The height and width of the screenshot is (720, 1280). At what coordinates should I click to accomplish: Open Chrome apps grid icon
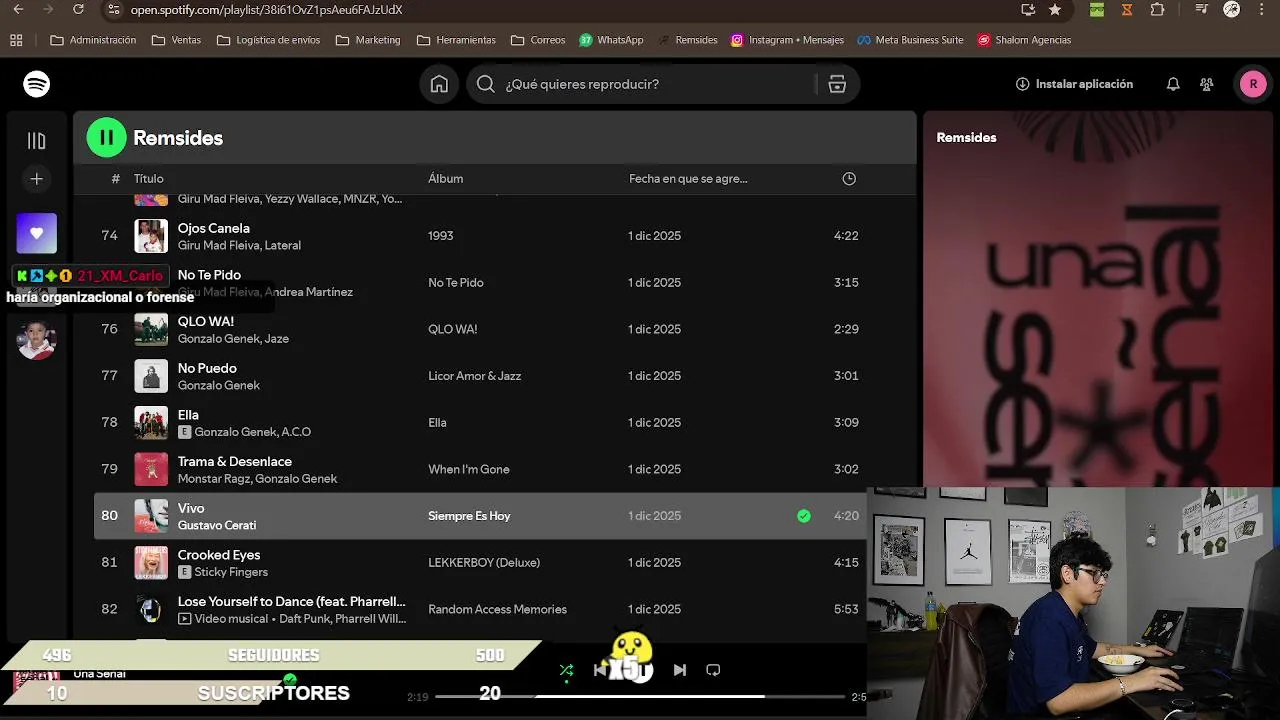point(16,40)
